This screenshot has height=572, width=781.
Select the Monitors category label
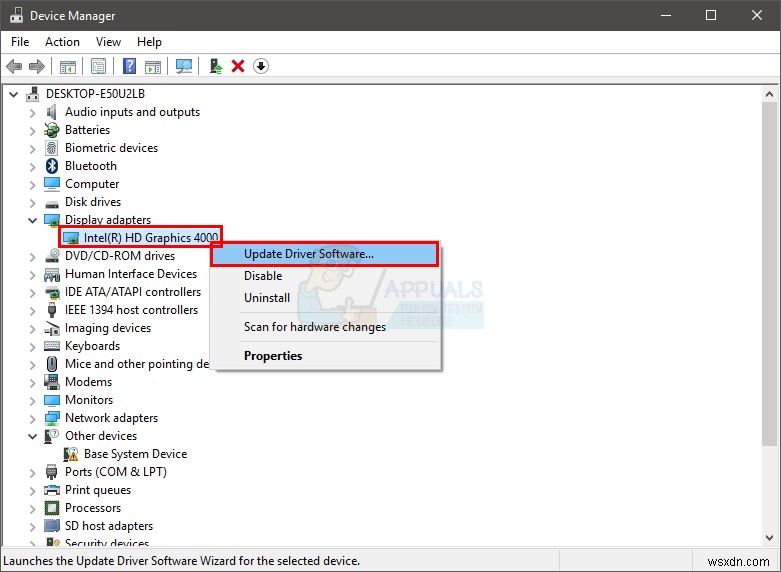(x=89, y=400)
